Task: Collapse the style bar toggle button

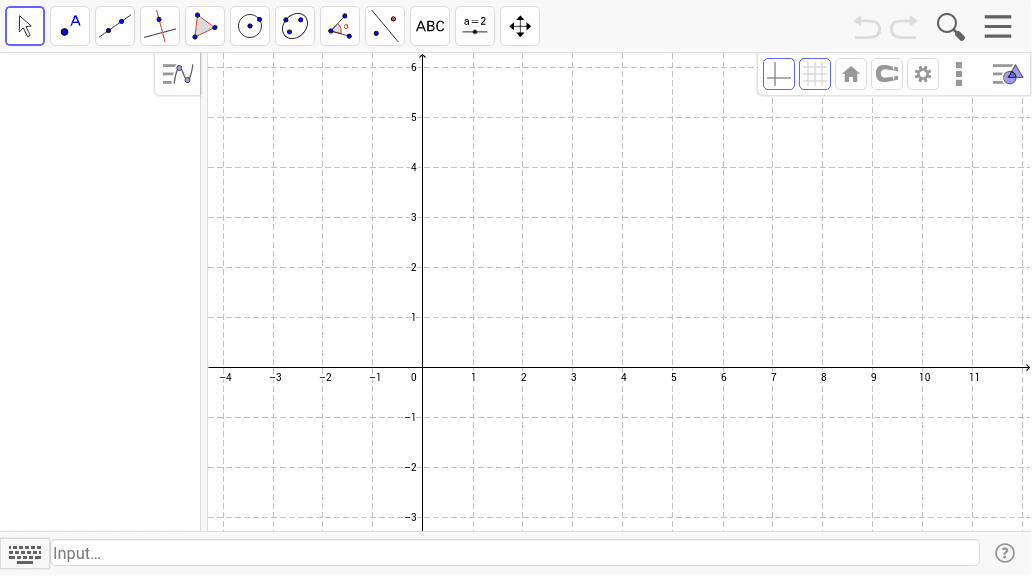Action: (x=1007, y=74)
